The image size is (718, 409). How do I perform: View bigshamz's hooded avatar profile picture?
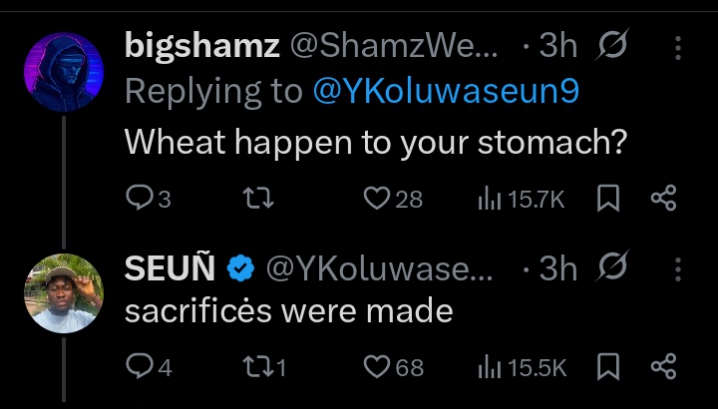tap(64, 73)
